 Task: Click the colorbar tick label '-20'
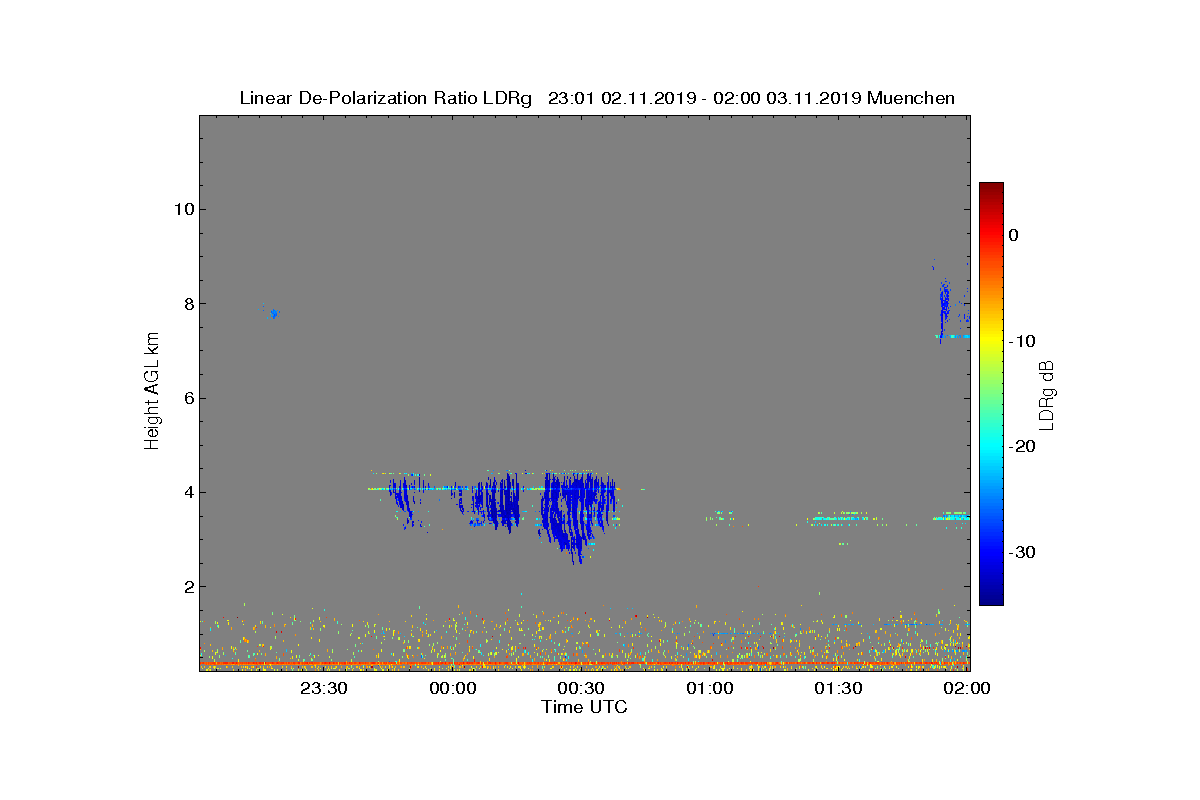point(1022,447)
